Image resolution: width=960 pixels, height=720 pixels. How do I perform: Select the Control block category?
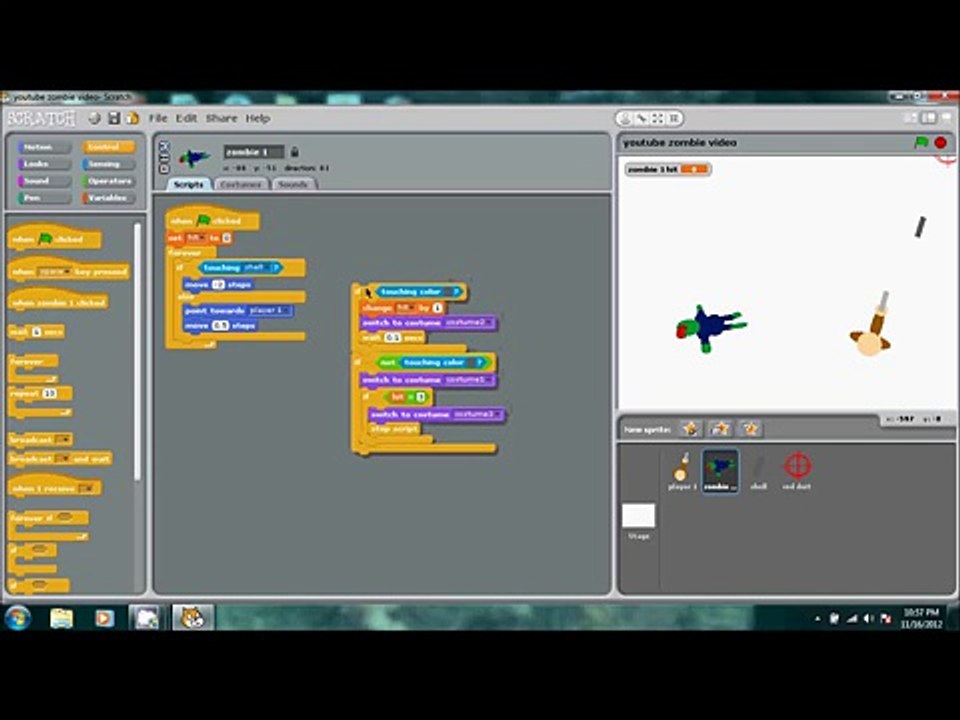(108, 147)
